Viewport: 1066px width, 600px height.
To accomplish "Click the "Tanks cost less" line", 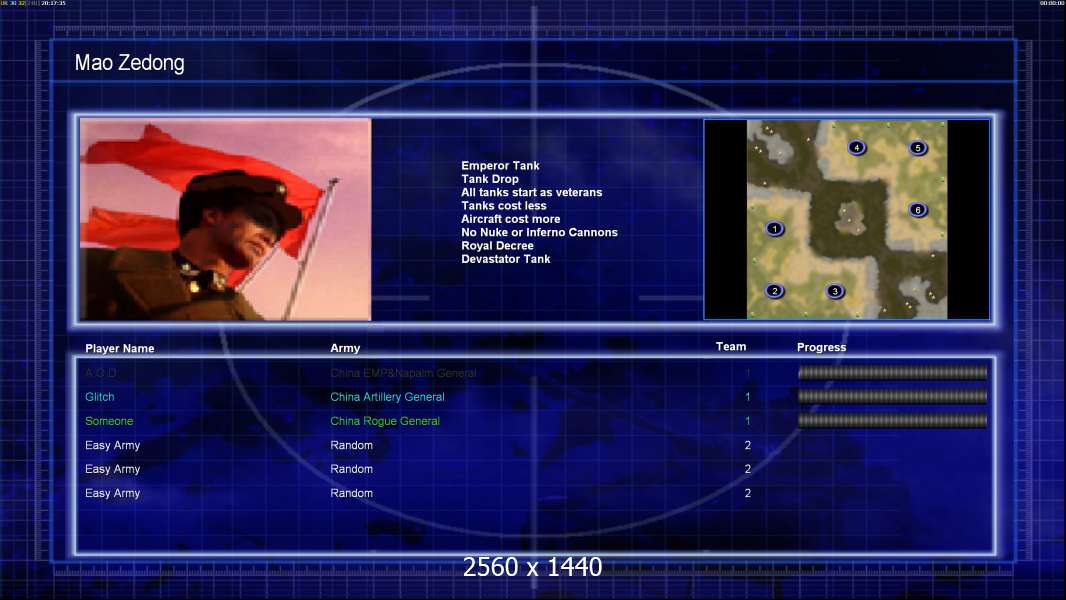I will pos(504,206).
